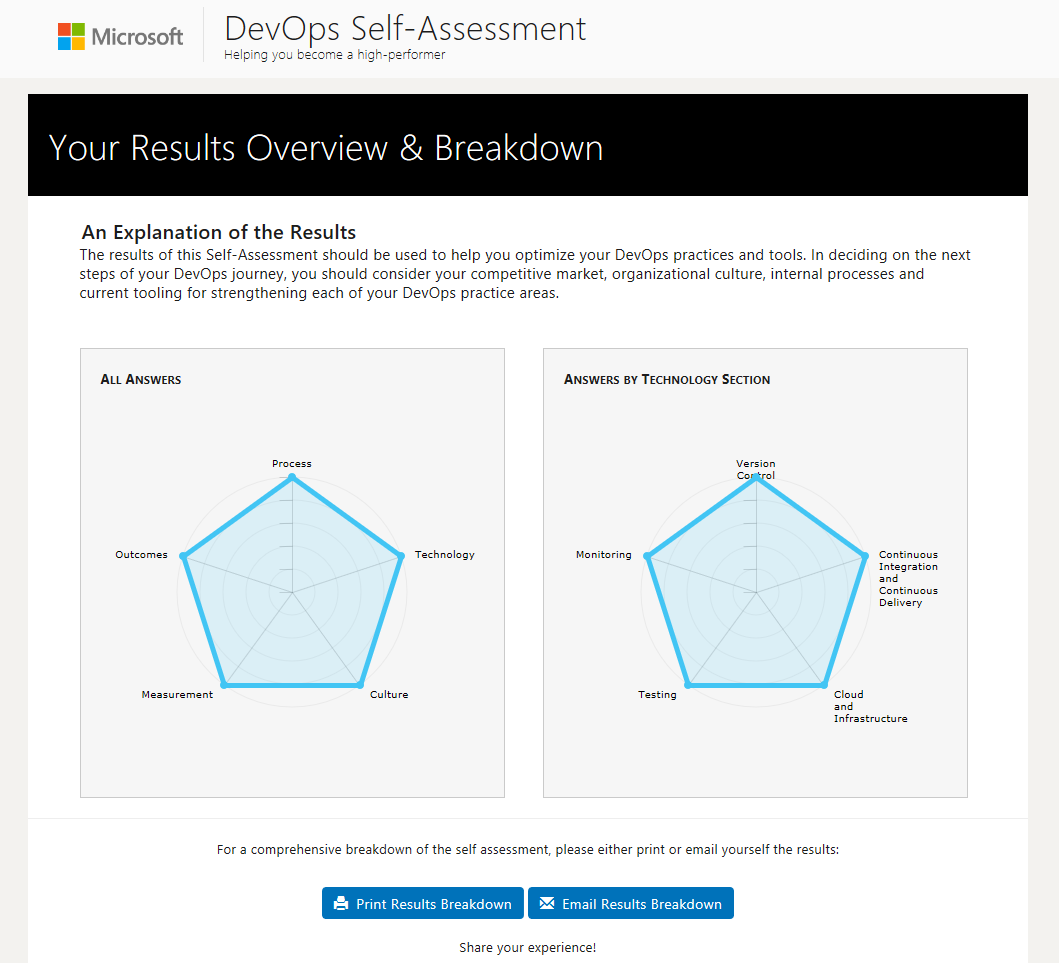This screenshot has width=1059, height=963.
Task: Select the Version Control data point
Action: [756, 477]
